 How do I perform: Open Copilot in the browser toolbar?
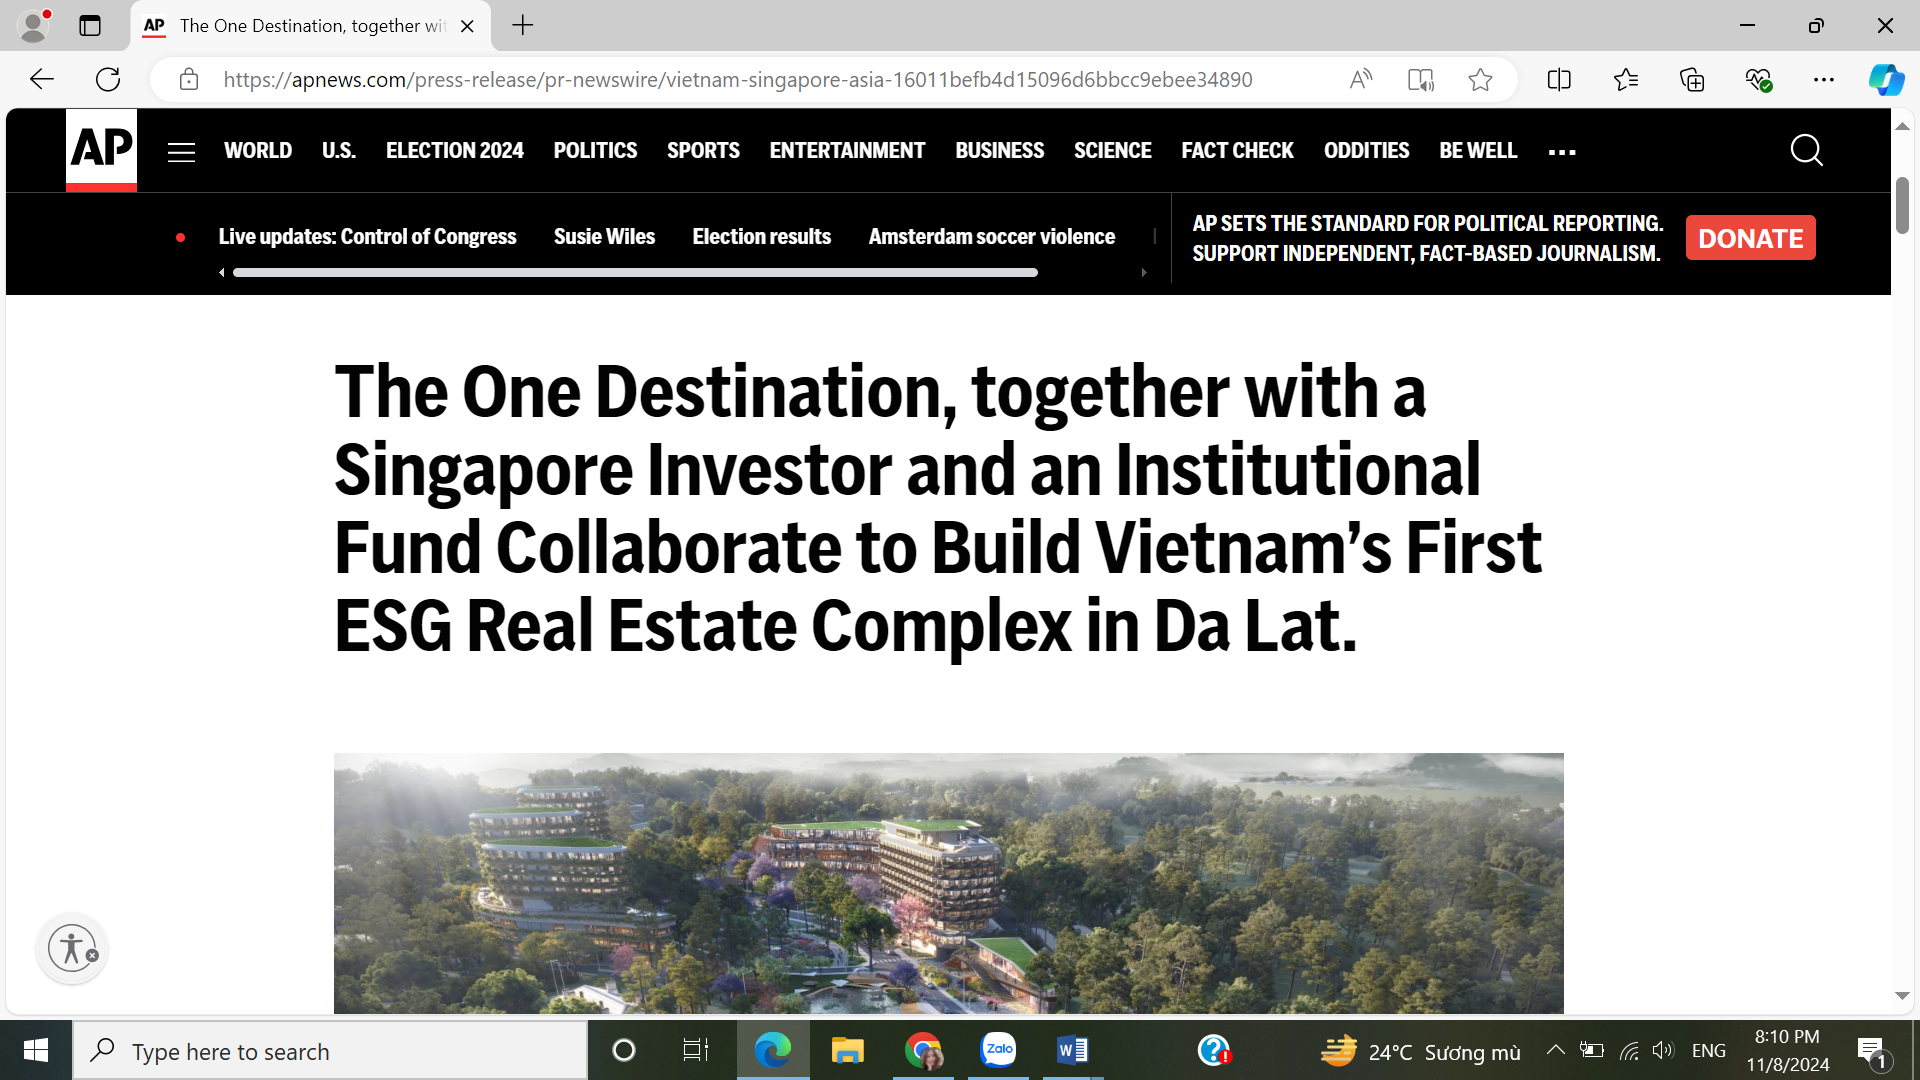(x=1886, y=79)
